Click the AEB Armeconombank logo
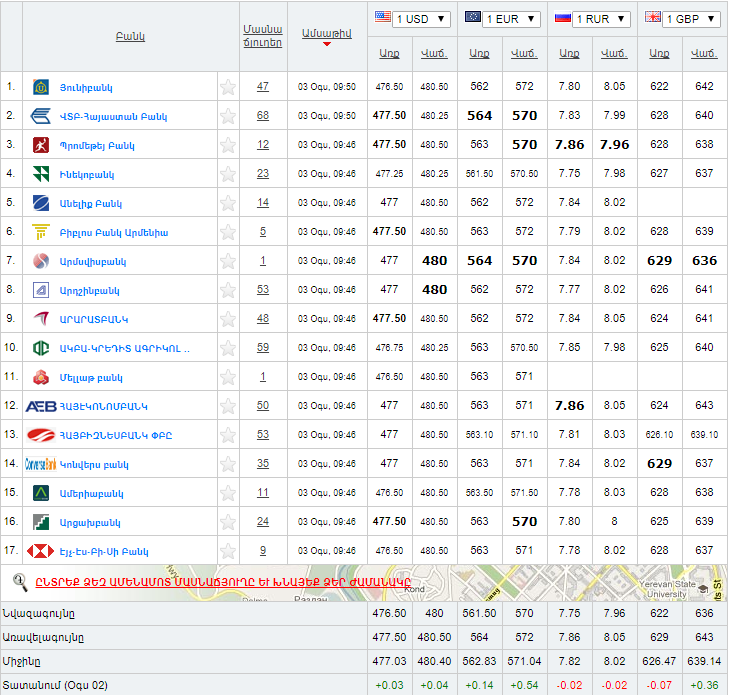The width and height of the screenshot is (729, 695). (40, 406)
